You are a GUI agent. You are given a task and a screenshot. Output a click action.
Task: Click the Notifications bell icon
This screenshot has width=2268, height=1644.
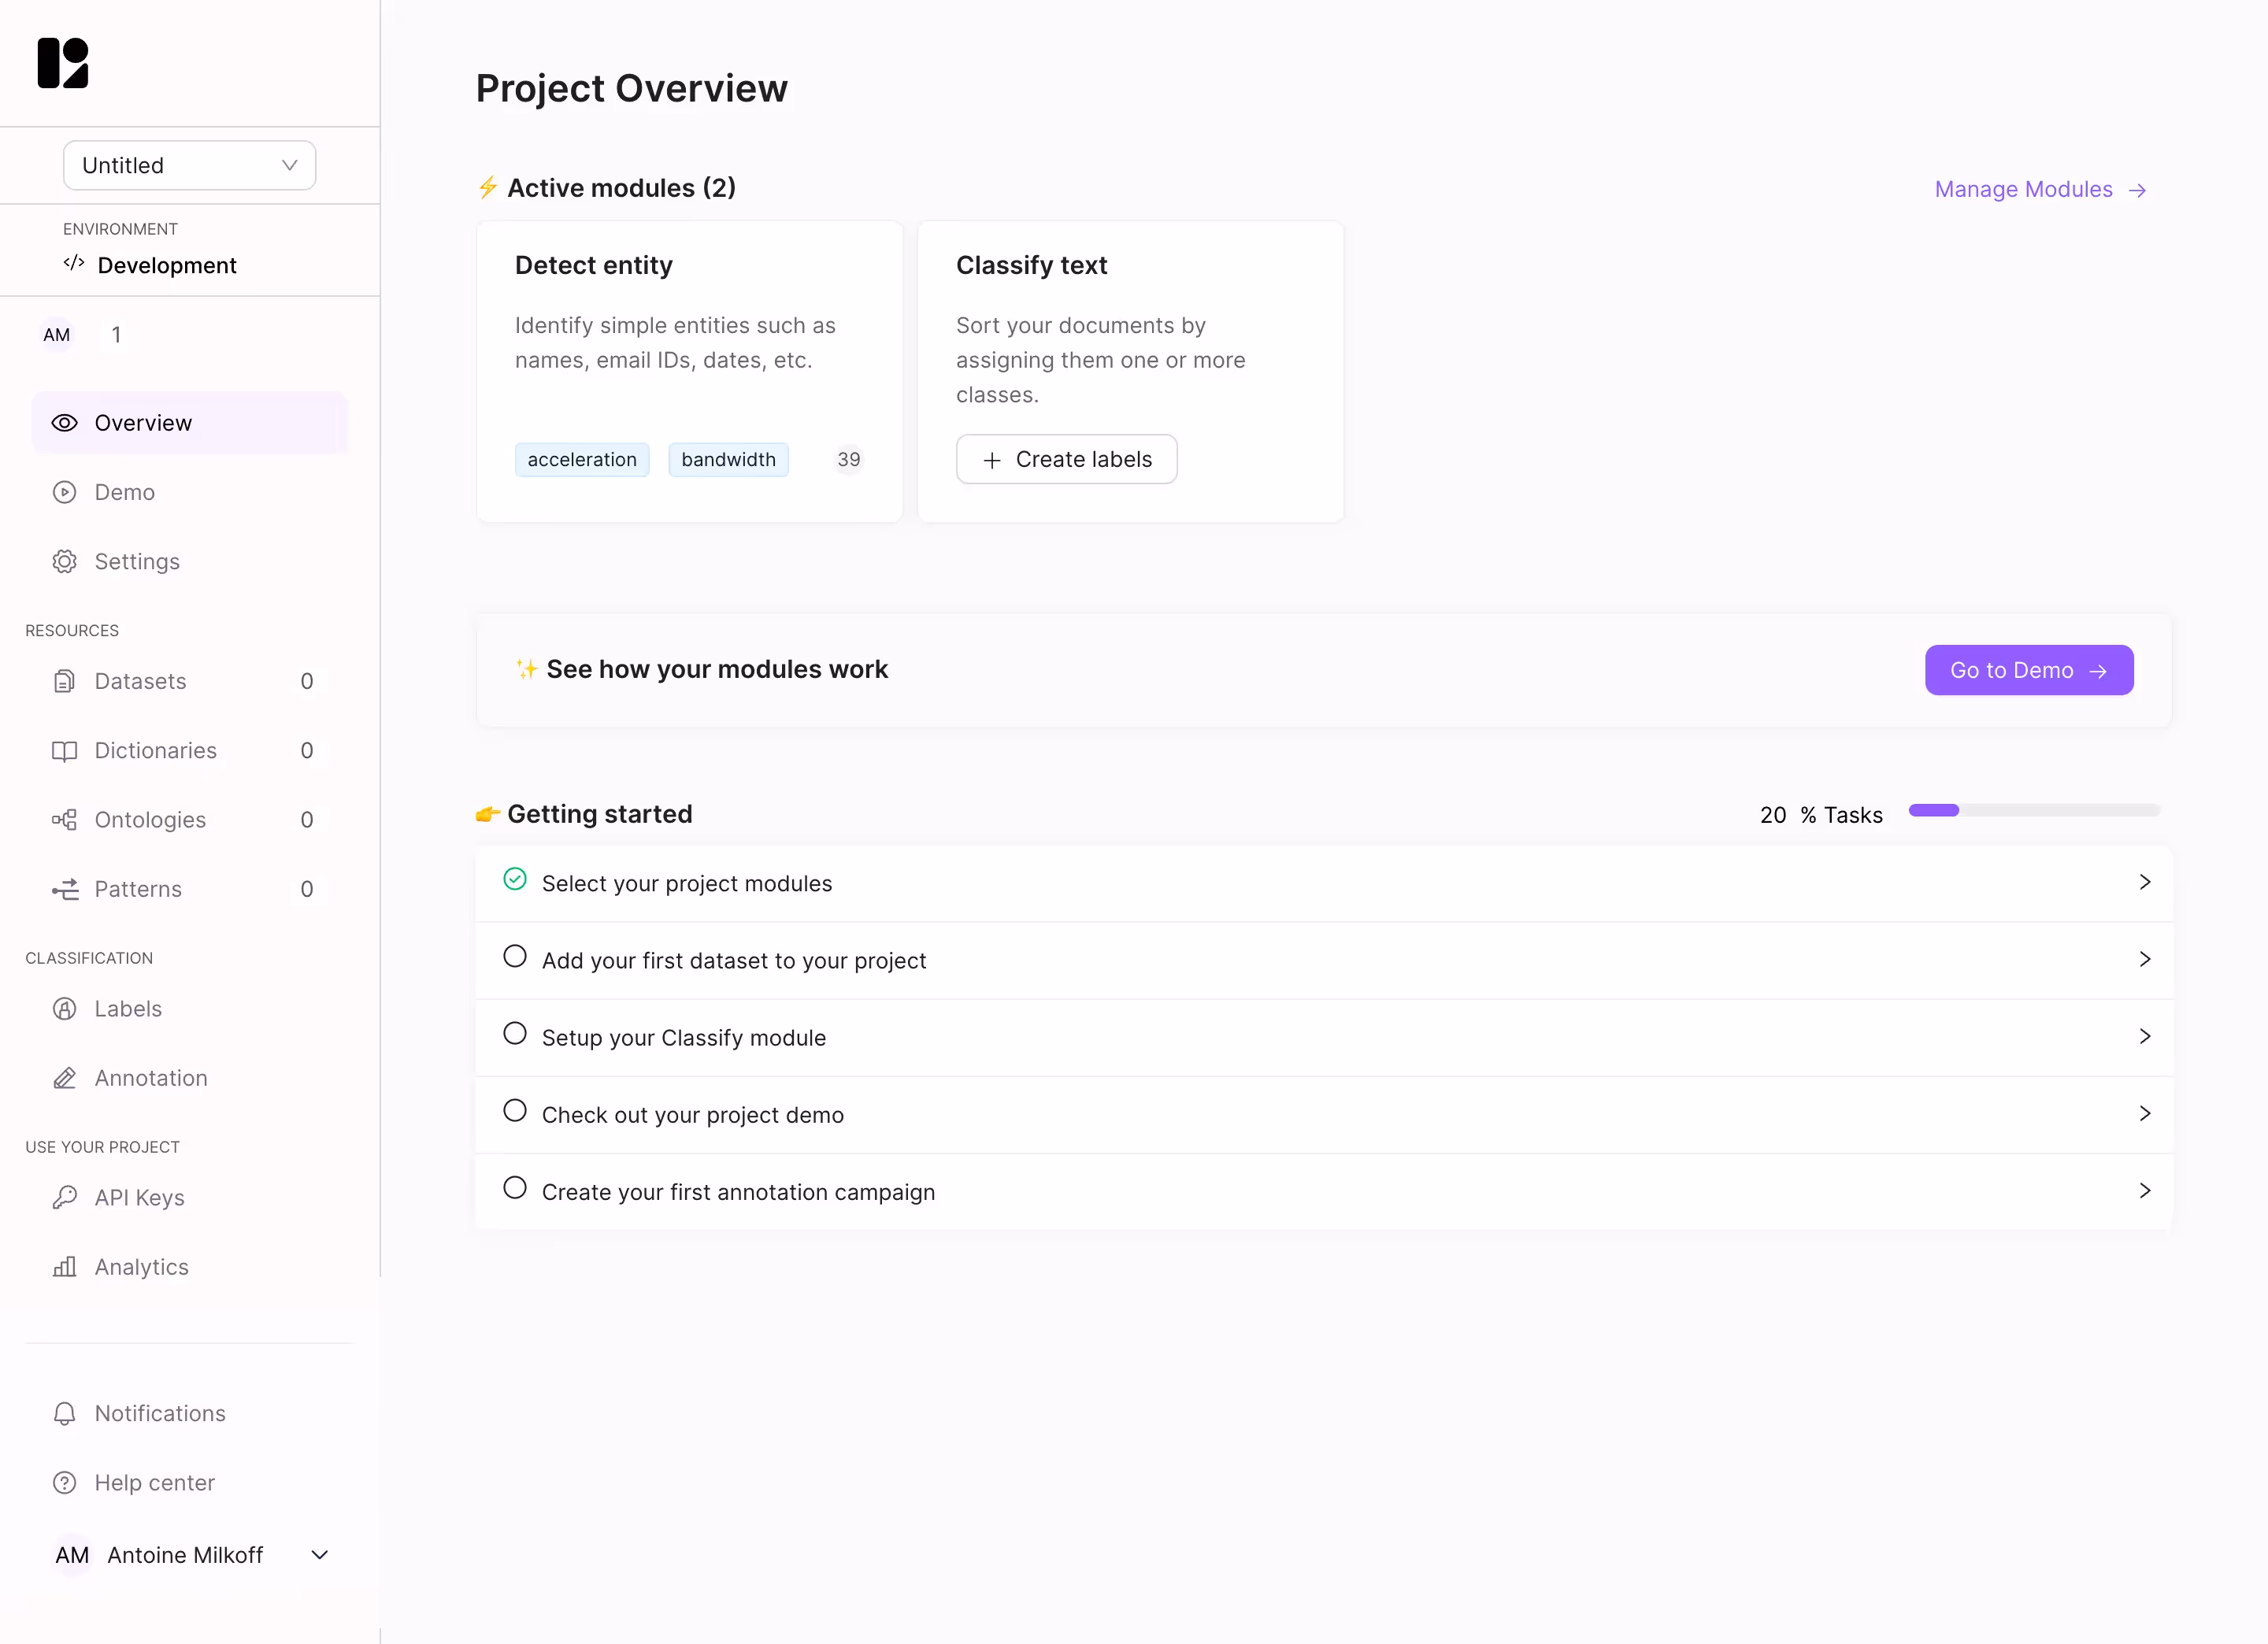(x=64, y=1413)
